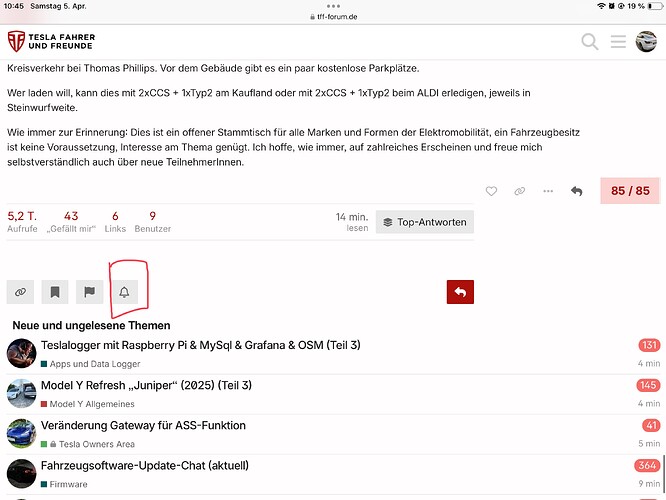Open Veränderung Gateway für ASS-Funktion topic
666x500 pixels.
click(x=143, y=425)
